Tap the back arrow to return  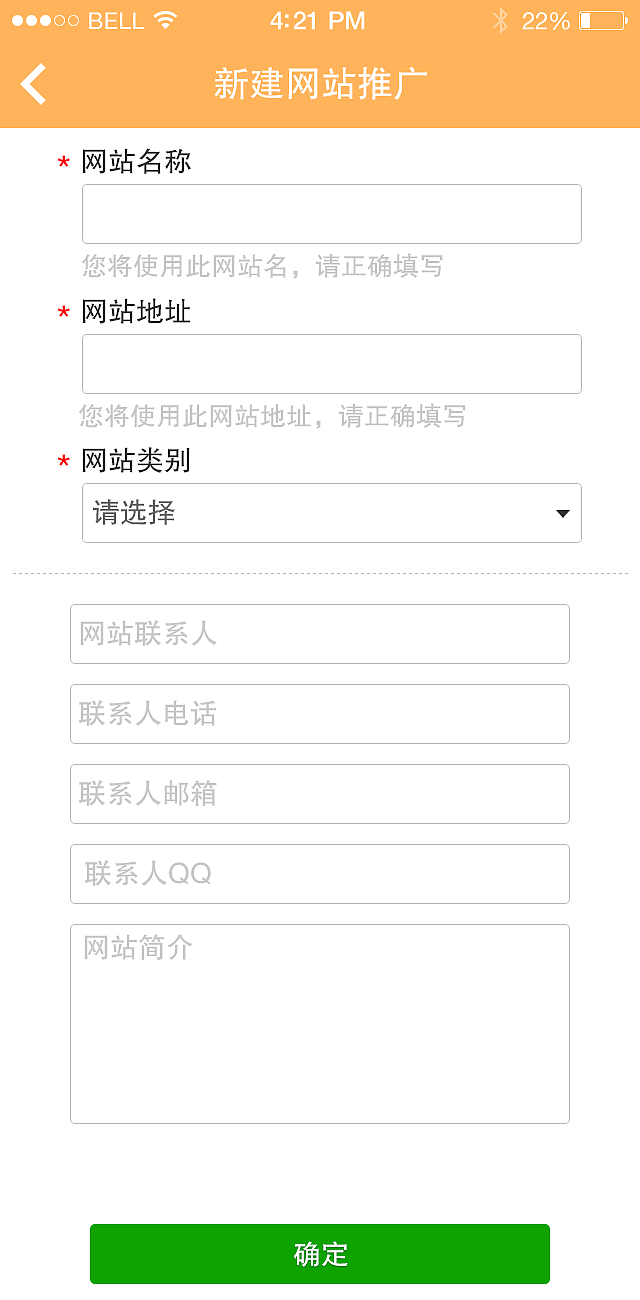tap(33, 84)
